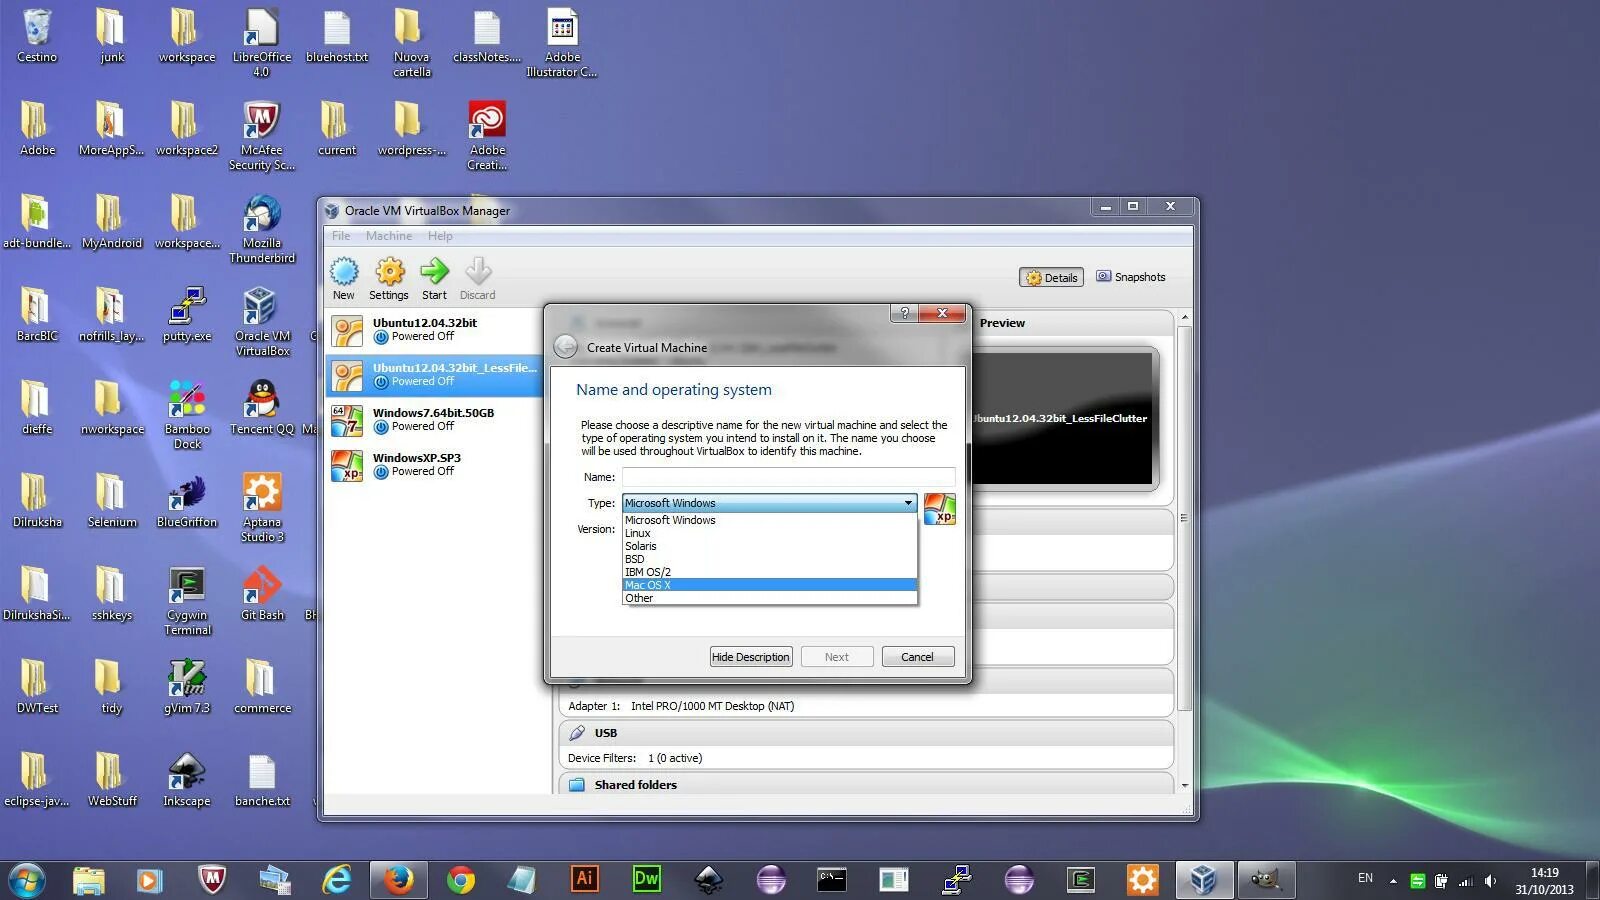Choose Mac OS X from the Type list
Viewport: 1600px width, 900px height.
point(769,585)
